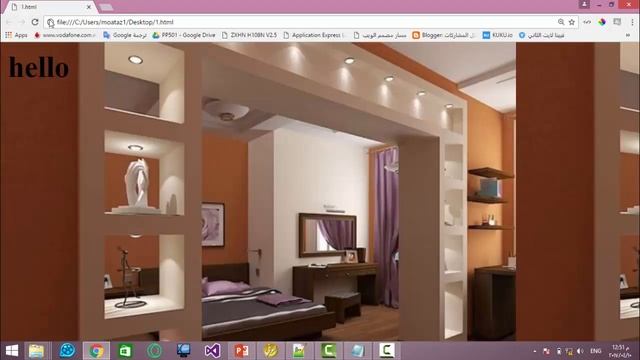Viewport: 640px width, 360px height.
Task: Open the image editor icon in taskbar
Action: (x=299, y=351)
